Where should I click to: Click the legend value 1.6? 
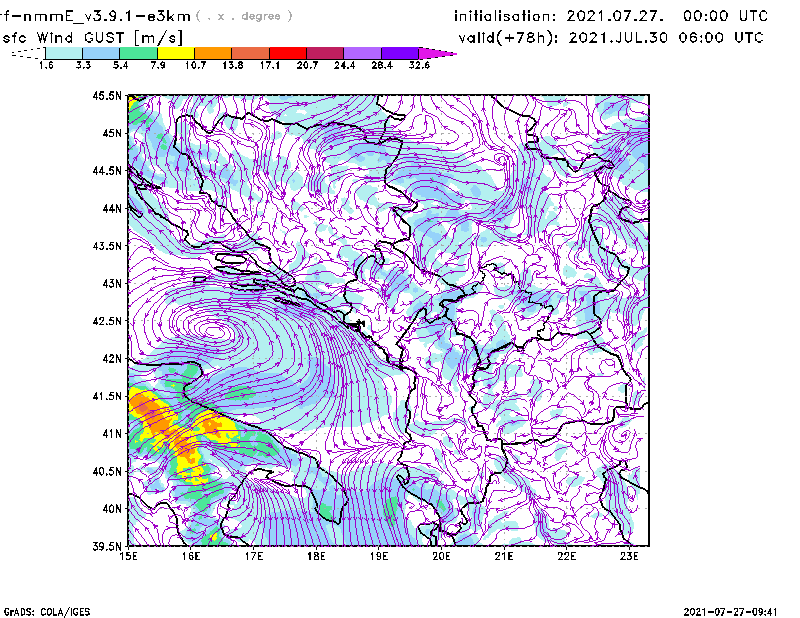pos(46,65)
